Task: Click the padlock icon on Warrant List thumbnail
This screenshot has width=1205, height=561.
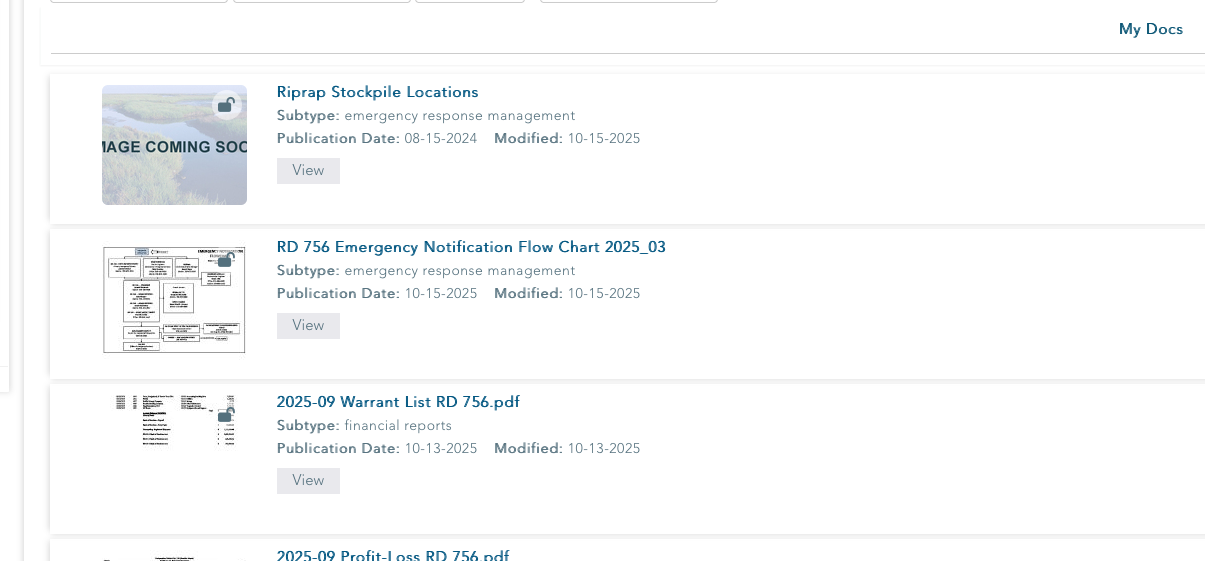Action: coord(226,415)
